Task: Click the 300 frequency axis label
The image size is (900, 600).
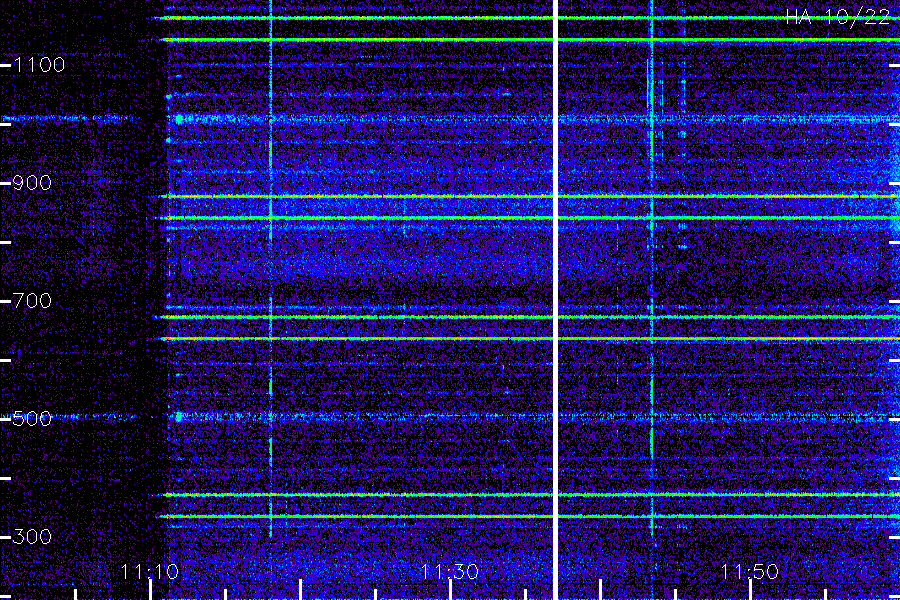Action: tap(32, 537)
